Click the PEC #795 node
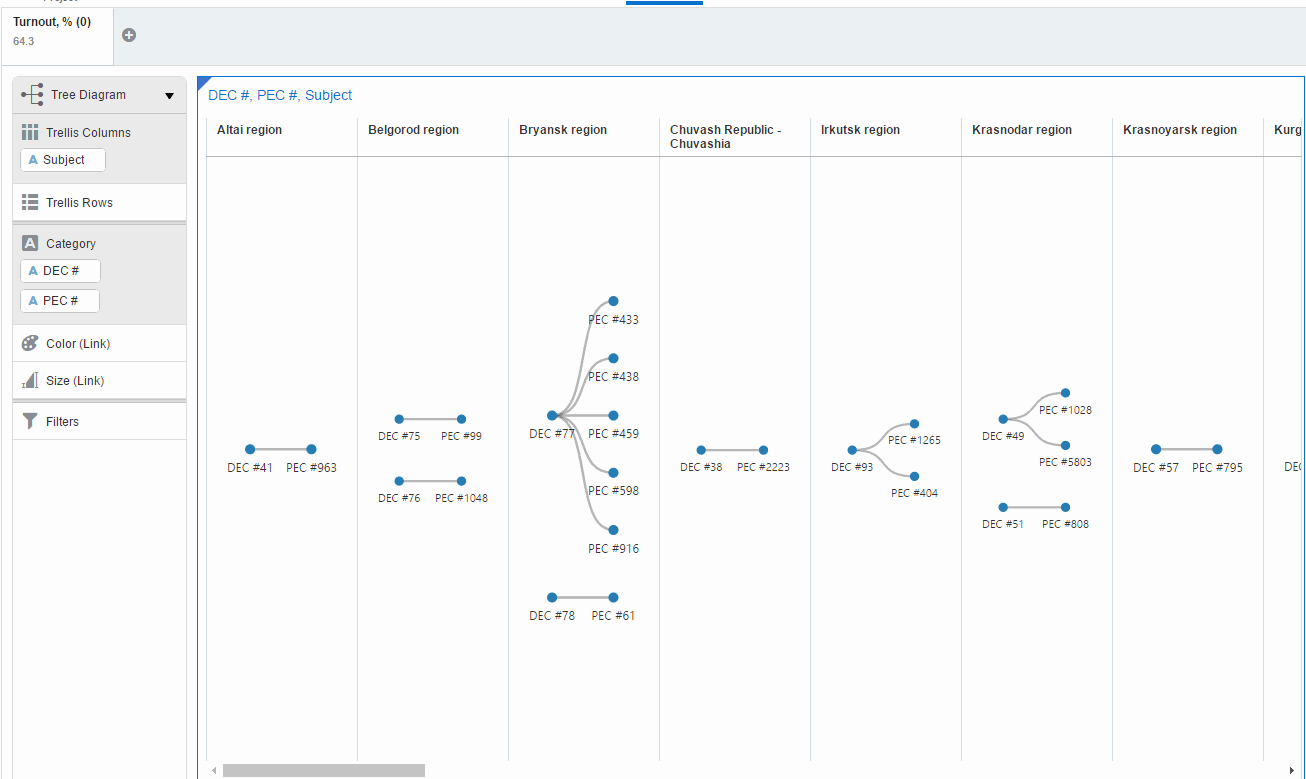1306x779 pixels. tap(1217, 449)
